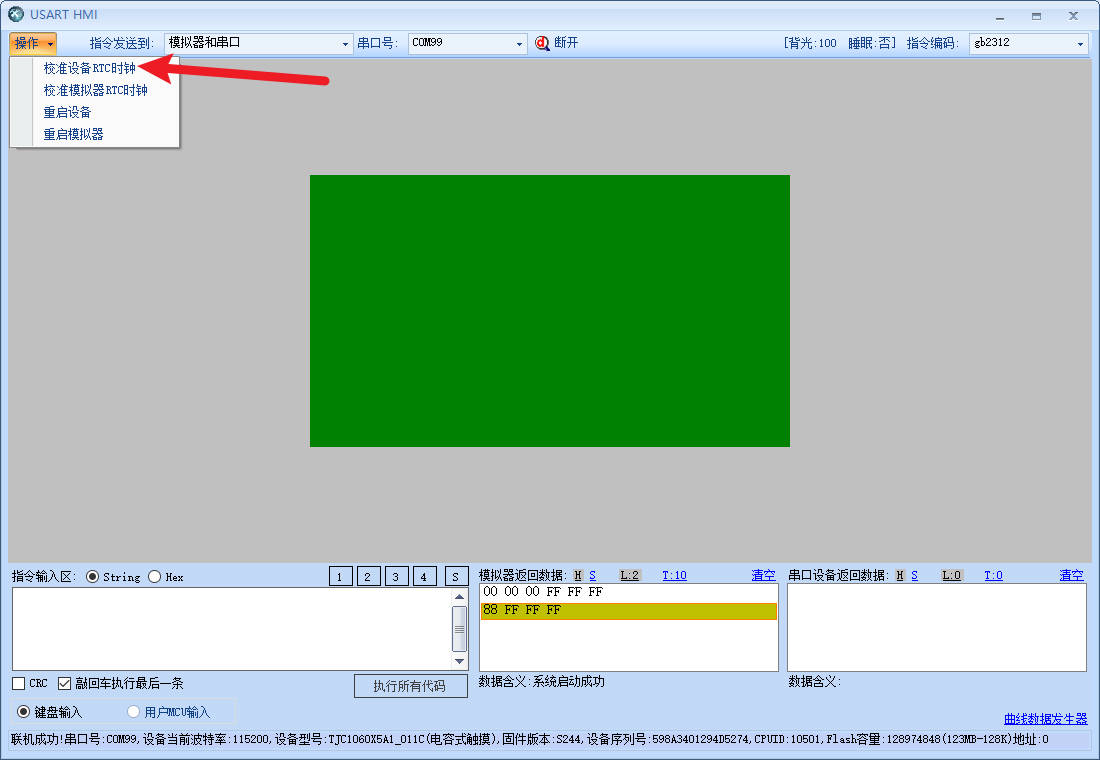Open the 曲线数据发生器 link

[1045, 719]
